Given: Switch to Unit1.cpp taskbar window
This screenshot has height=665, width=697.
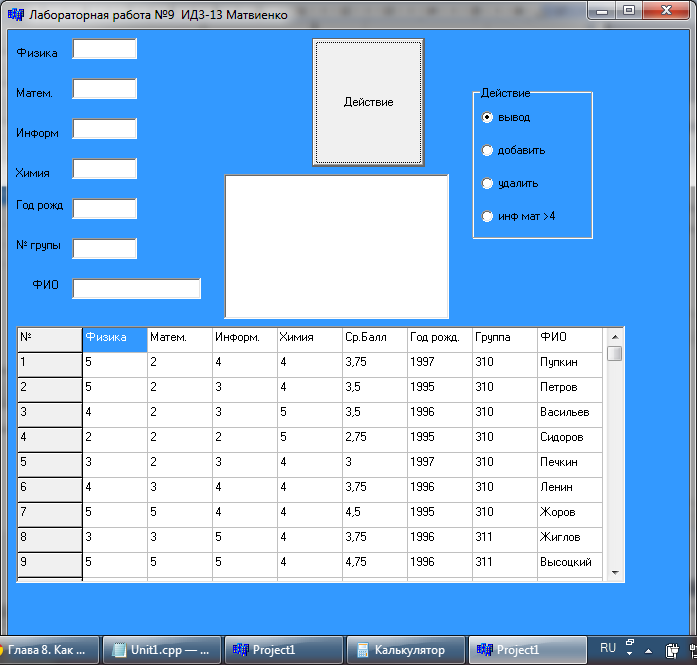Looking at the screenshot, I should point(162,650).
